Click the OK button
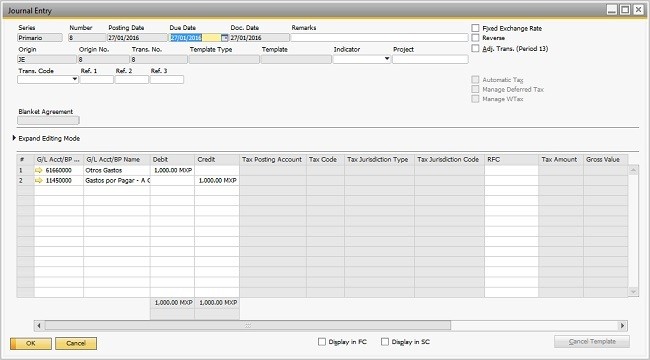Image resolution: width=650 pixels, height=360 pixels. click(31, 343)
